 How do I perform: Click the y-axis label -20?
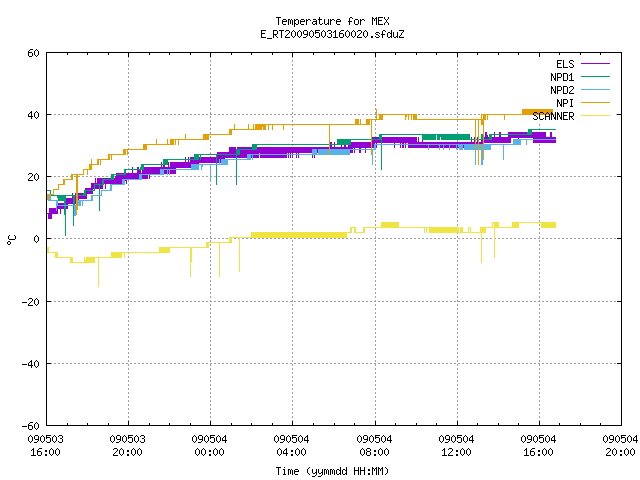[30, 302]
